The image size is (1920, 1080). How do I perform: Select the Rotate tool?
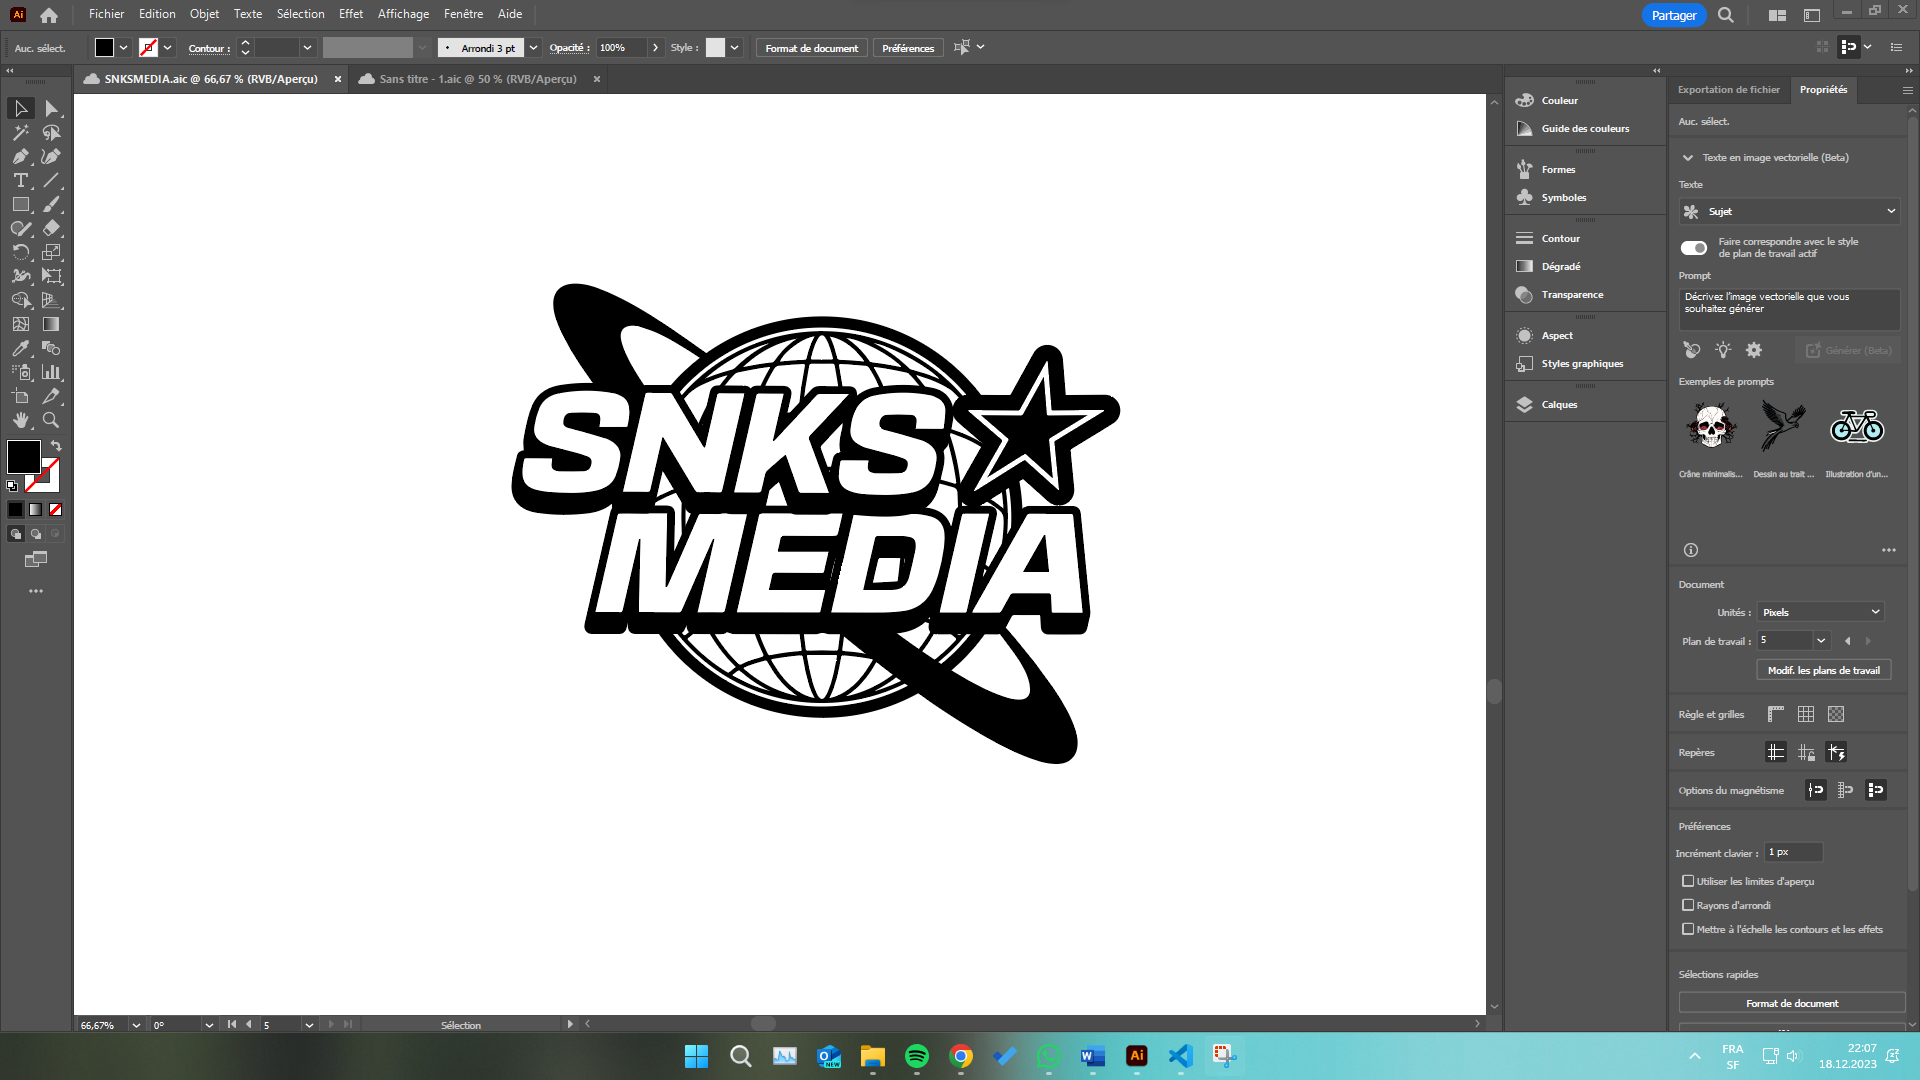coord(21,252)
